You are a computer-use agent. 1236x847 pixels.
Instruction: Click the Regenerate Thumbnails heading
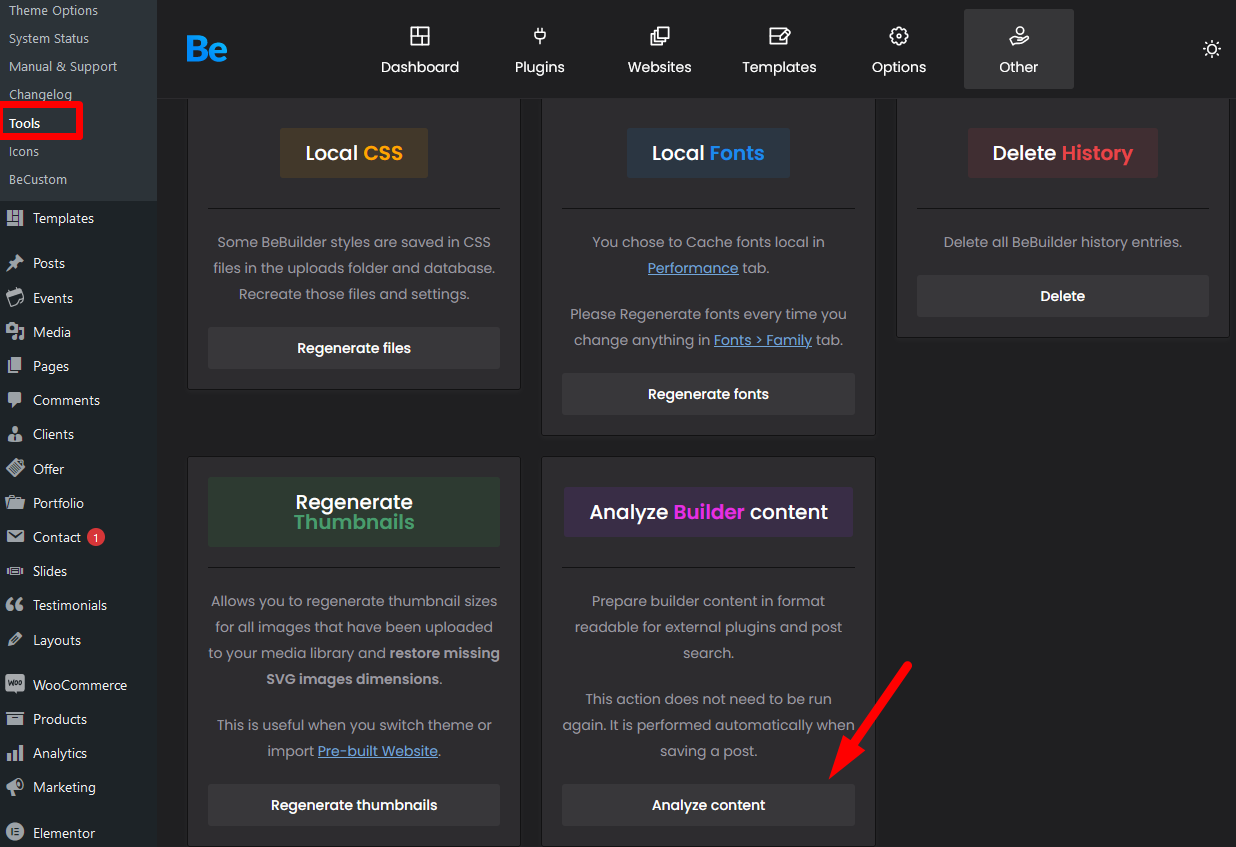coord(354,512)
